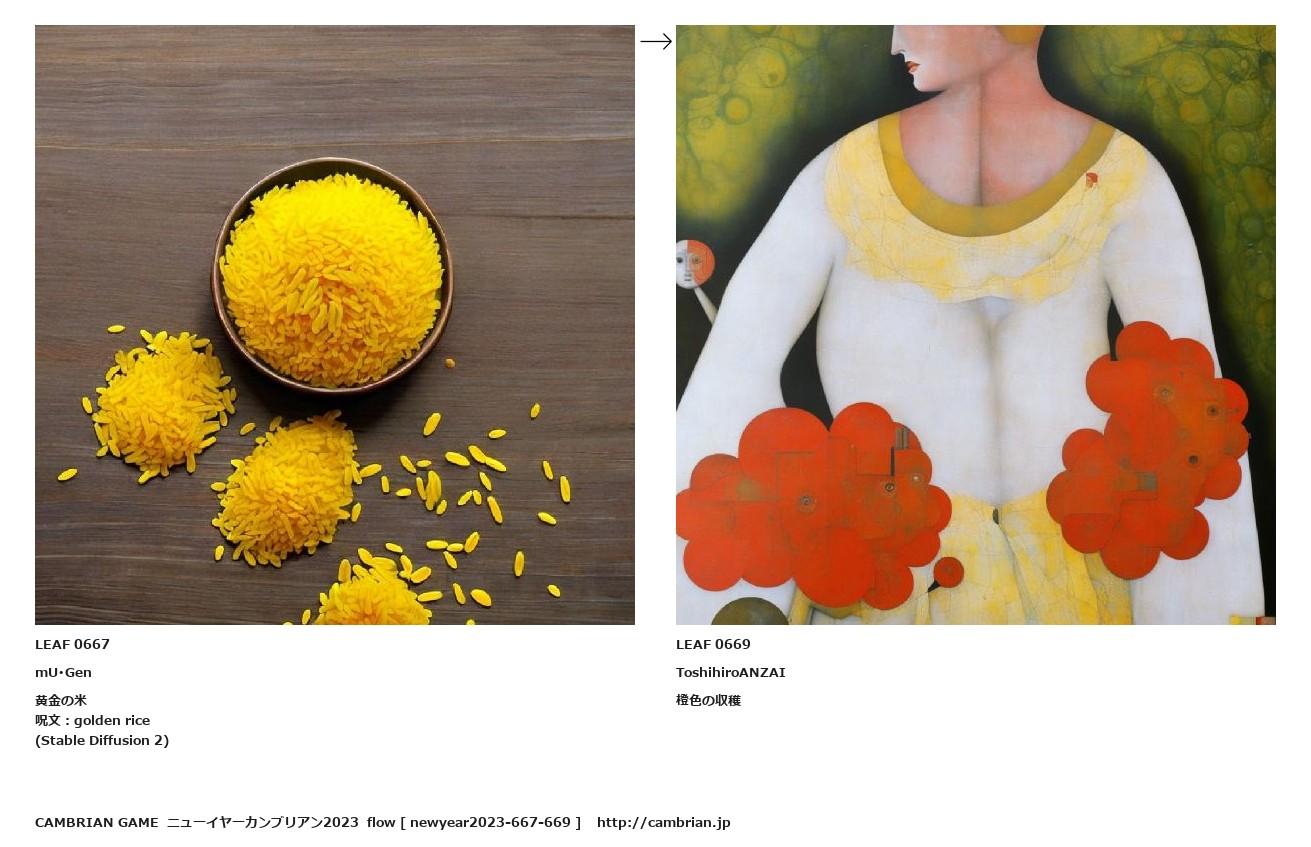The image size is (1311, 847).
Task: Select author name mU·Gen
Action: (x=63, y=673)
